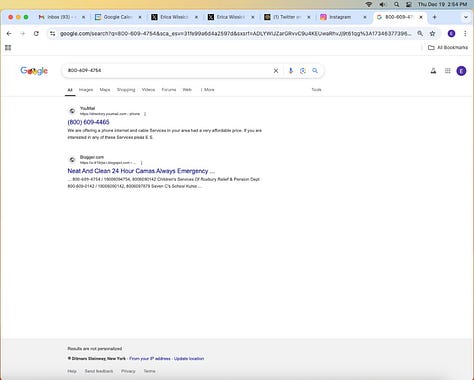Click the browser forward arrow
Screen dimensions: 474x380
point(23,34)
